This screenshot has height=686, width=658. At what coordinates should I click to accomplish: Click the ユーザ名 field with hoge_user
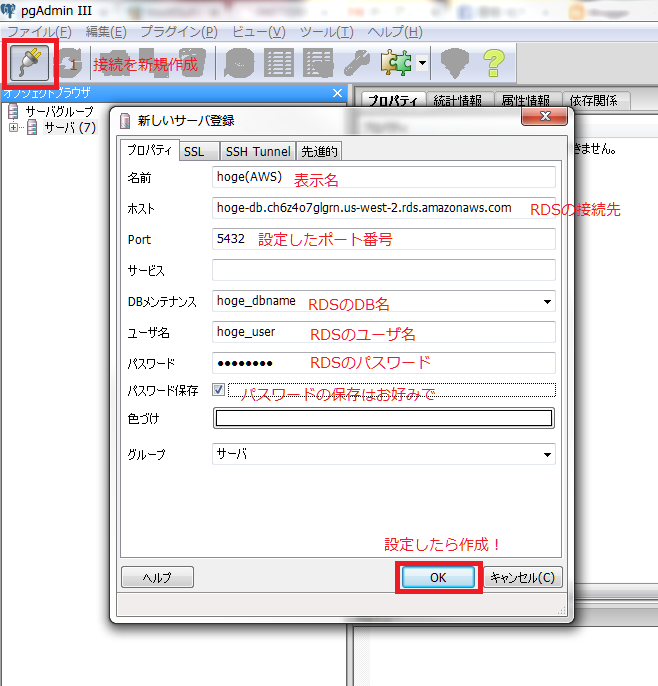pos(384,332)
